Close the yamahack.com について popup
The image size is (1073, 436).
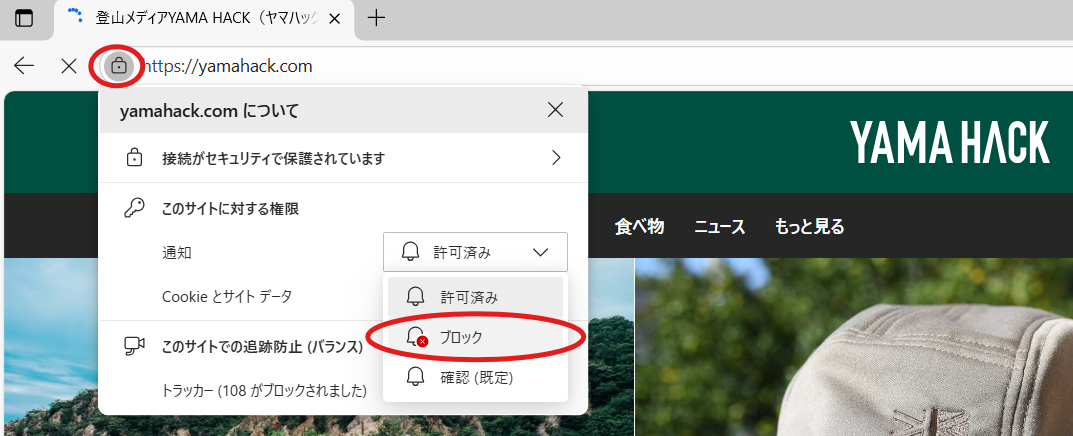point(555,110)
